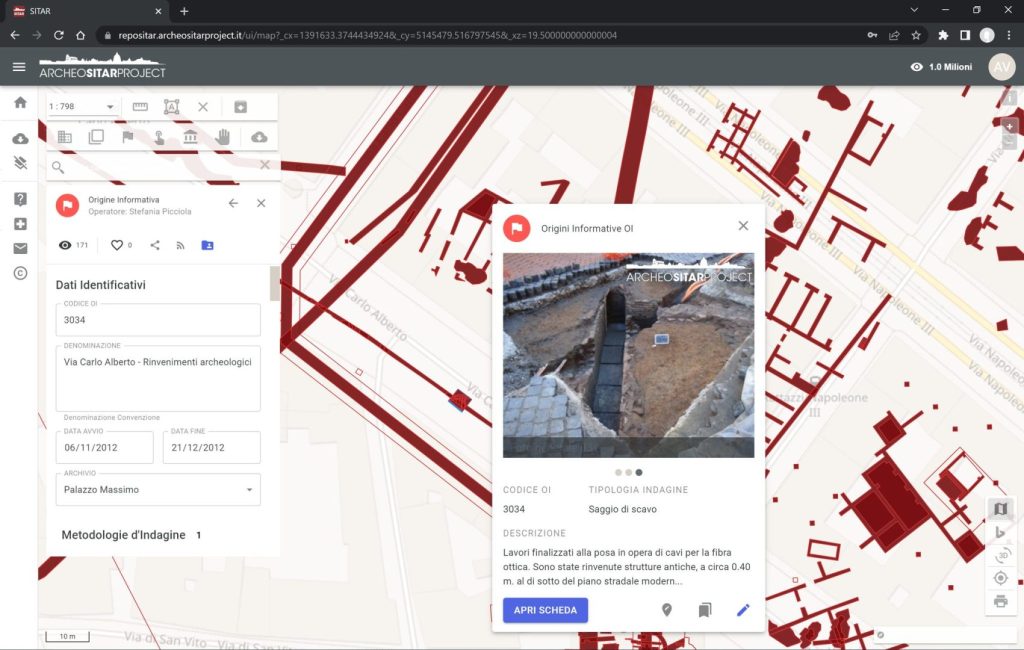
Task: Click the popup edit pencil icon
Action: (x=743, y=610)
